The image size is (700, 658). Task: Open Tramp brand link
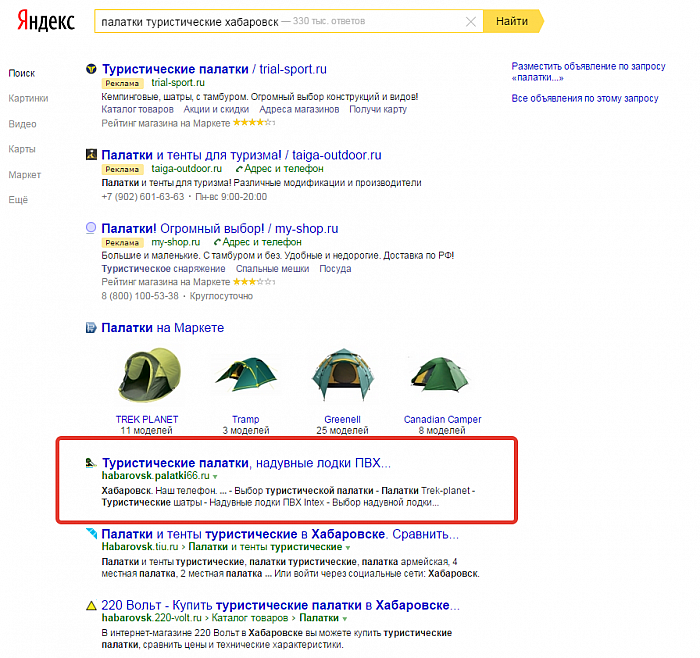point(246,420)
